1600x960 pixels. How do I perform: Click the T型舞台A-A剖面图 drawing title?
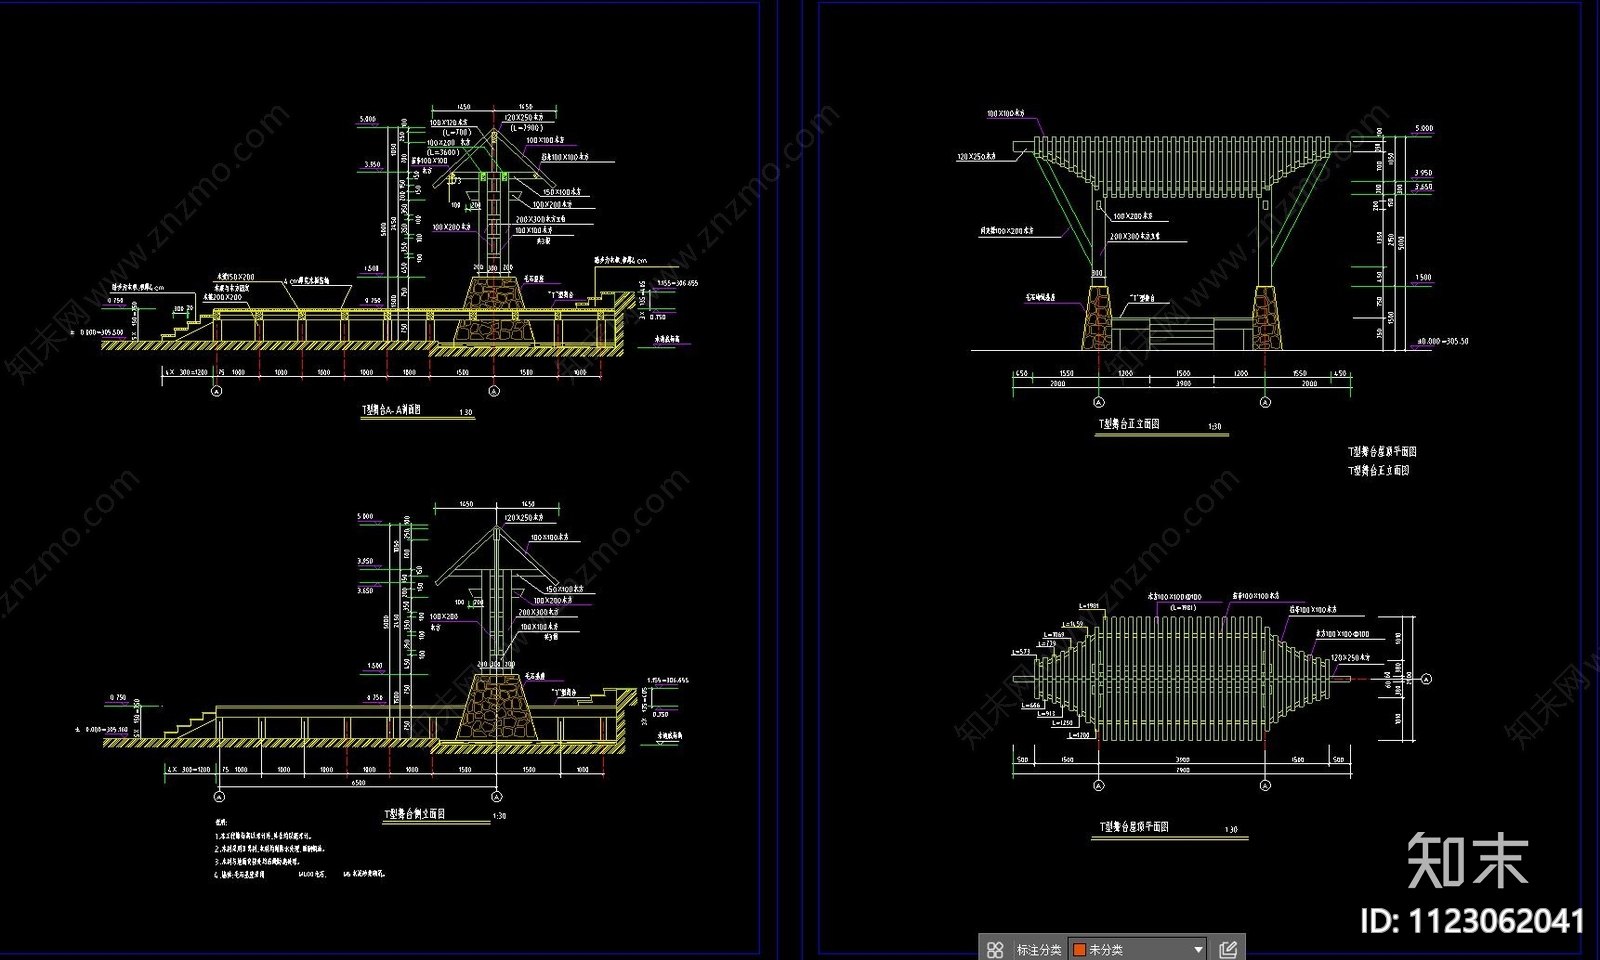click(391, 410)
